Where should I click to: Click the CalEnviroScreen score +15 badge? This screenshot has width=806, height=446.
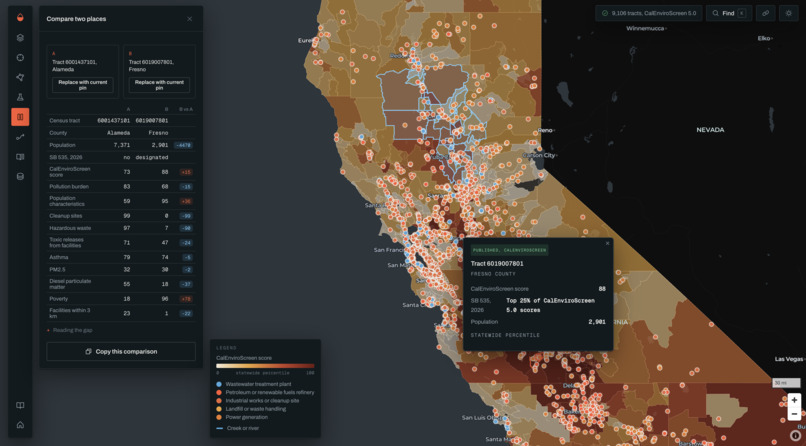pyautogui.click(x=186, y=172)
